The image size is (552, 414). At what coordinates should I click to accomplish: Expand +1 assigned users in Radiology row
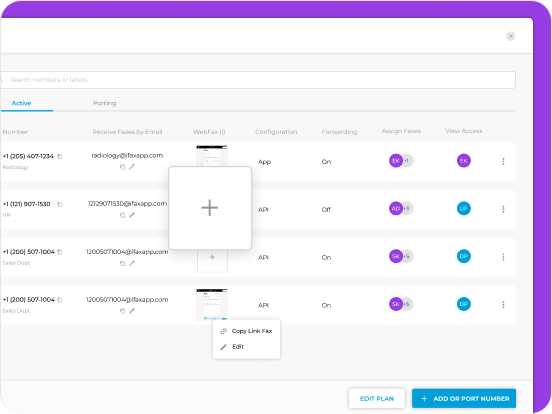click(407, 161)
